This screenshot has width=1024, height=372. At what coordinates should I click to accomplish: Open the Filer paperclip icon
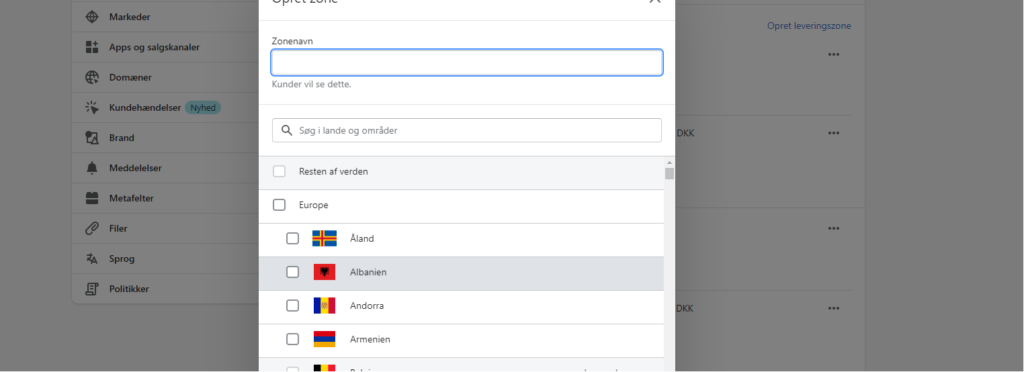click(x=92, y=228)
